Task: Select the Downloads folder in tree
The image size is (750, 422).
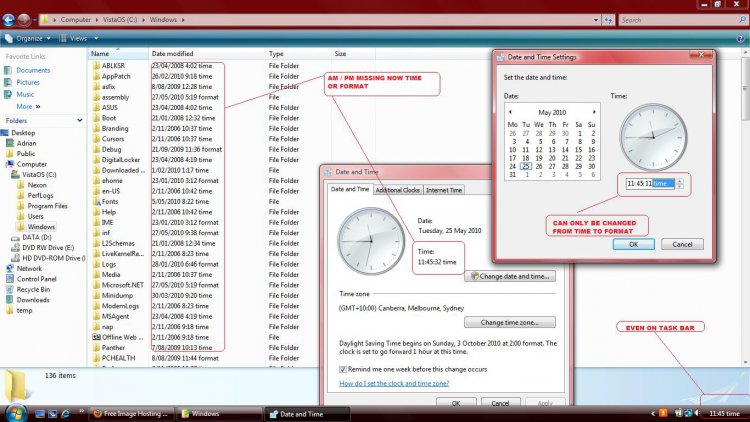Action: click(x=33, y=300)
